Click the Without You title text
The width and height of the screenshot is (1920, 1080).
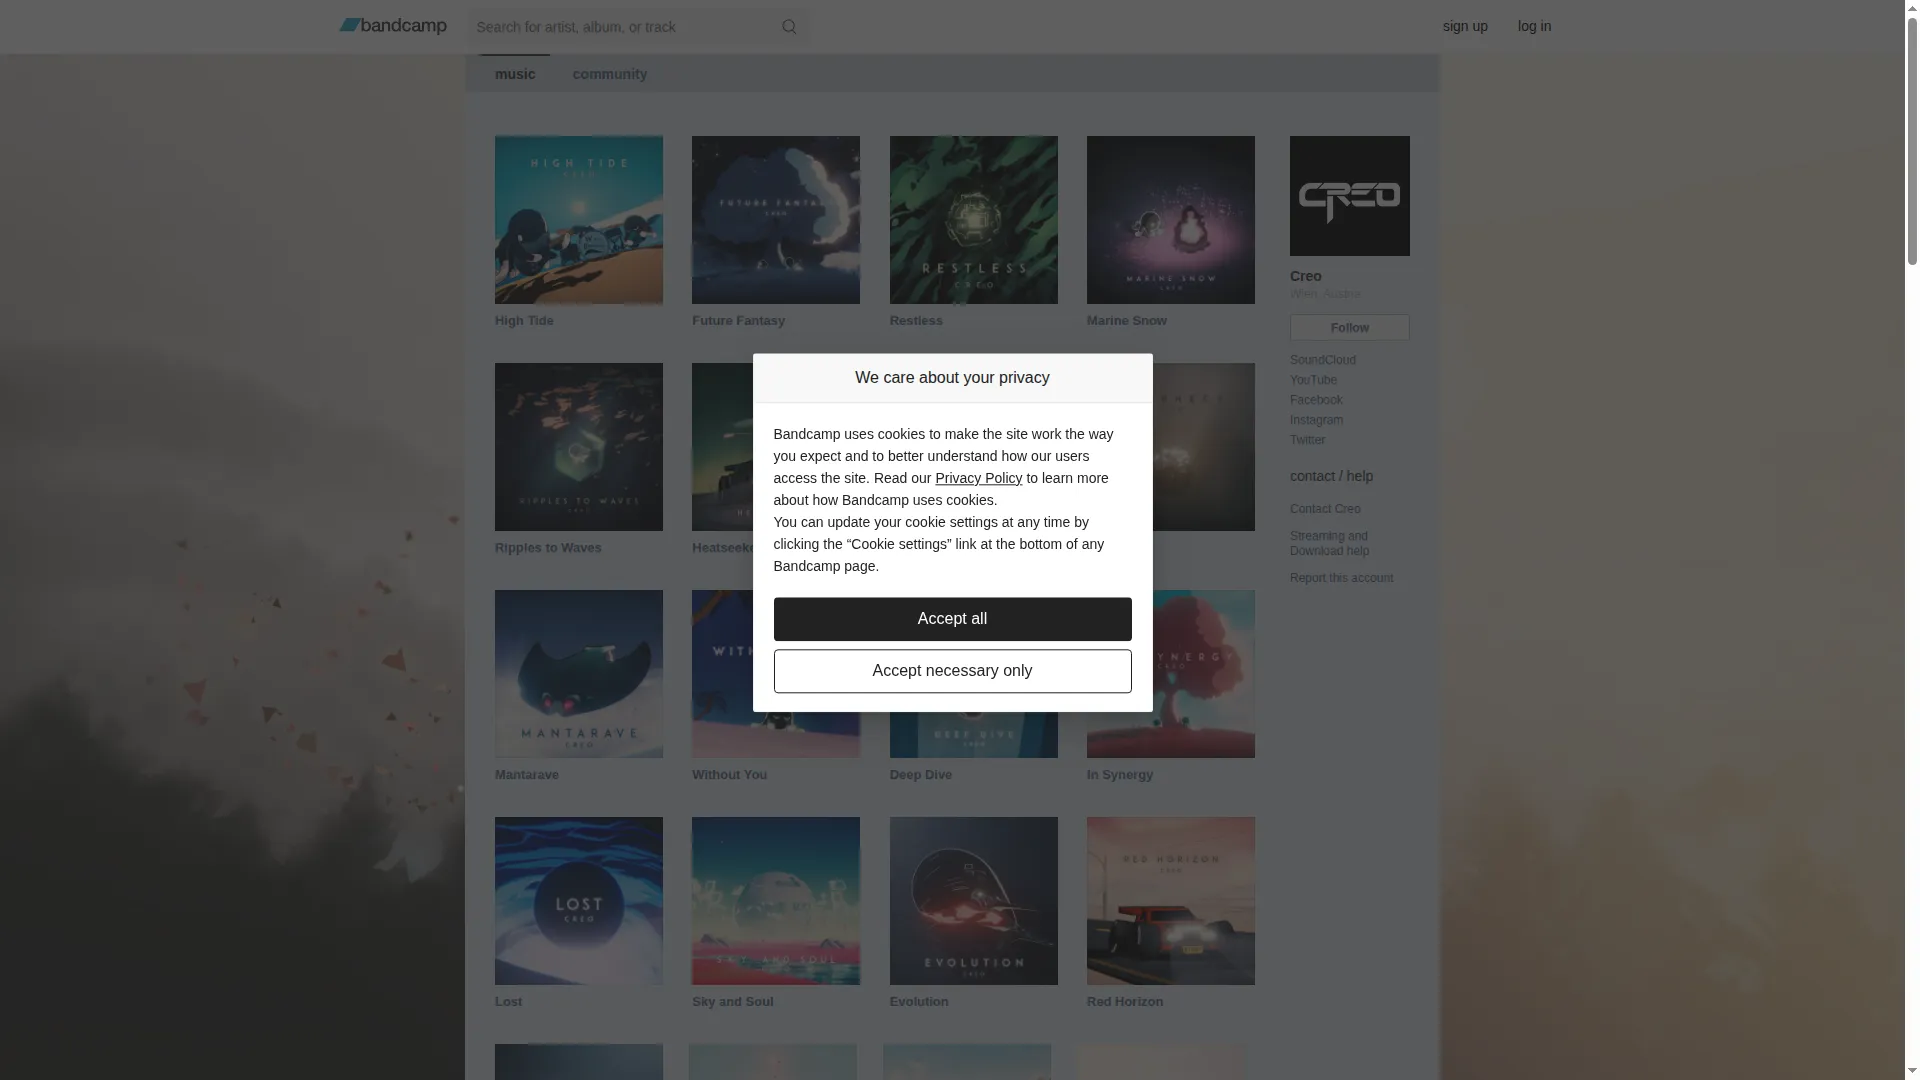tap(729, 775)
